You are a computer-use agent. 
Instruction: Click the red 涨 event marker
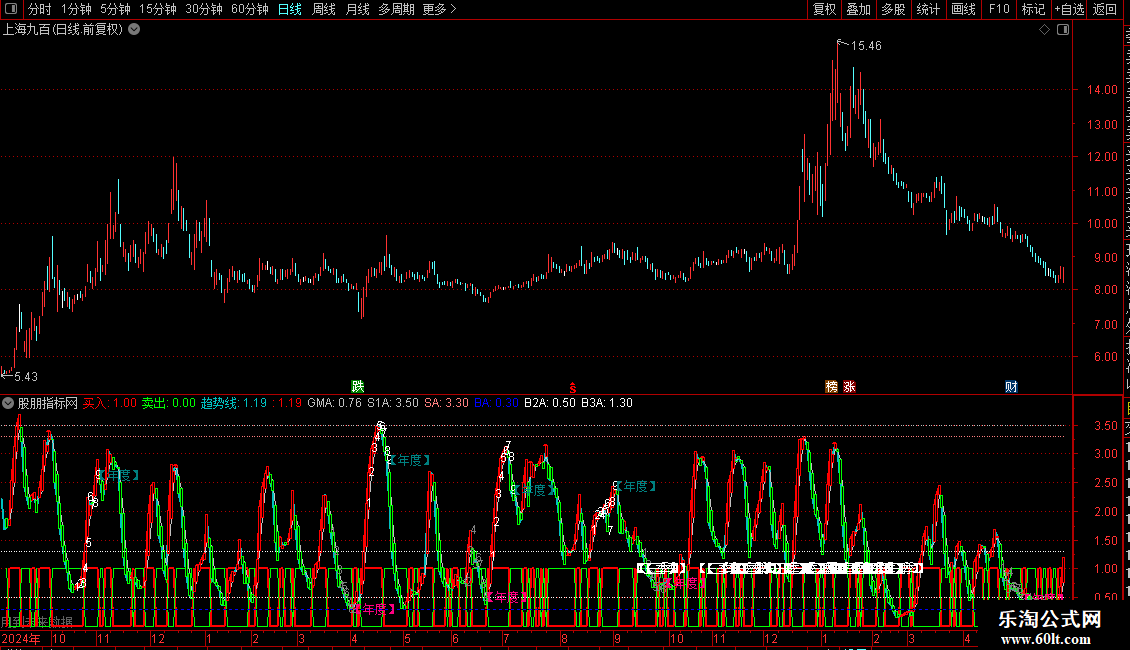(x=850, y=386)
